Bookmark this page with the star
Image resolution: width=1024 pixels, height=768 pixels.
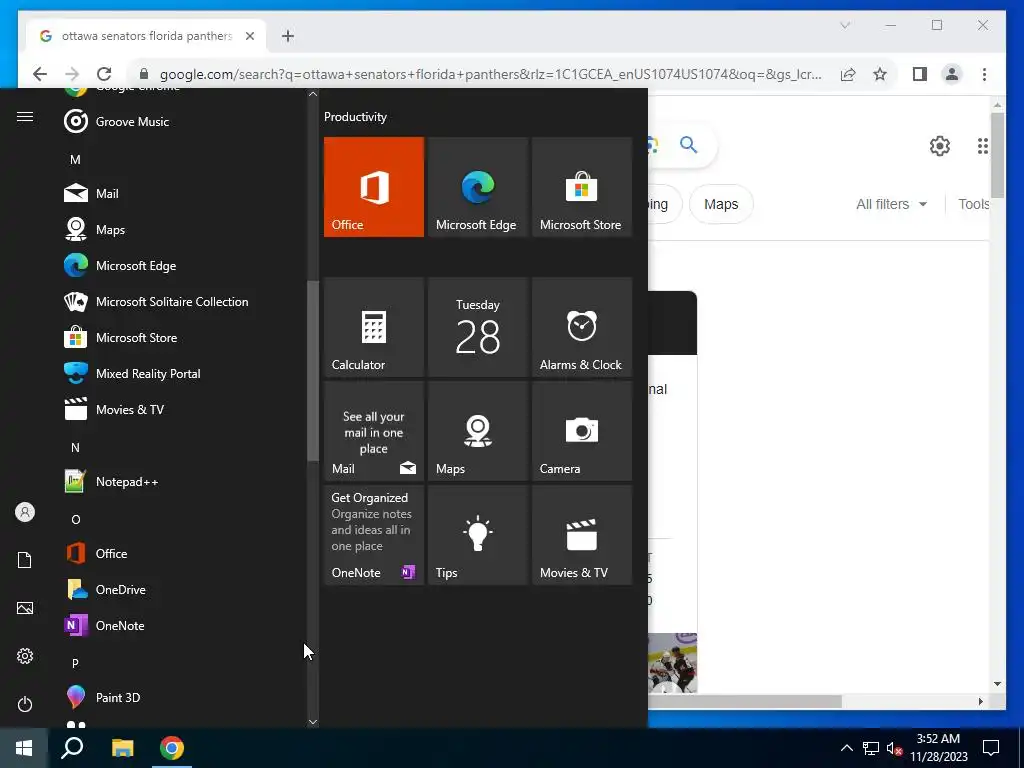tap(880, 74)
